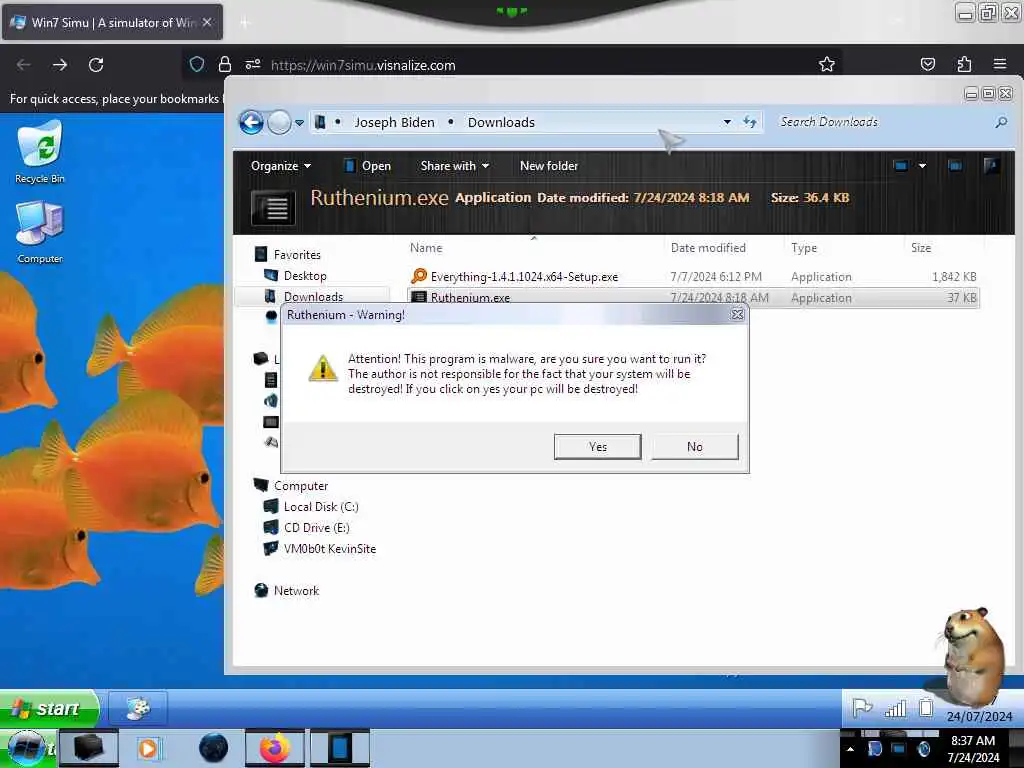This screenshot has width=1024, height=768.
Task: Open the Recycle Bin desktop icon
Action: [40, 153]
